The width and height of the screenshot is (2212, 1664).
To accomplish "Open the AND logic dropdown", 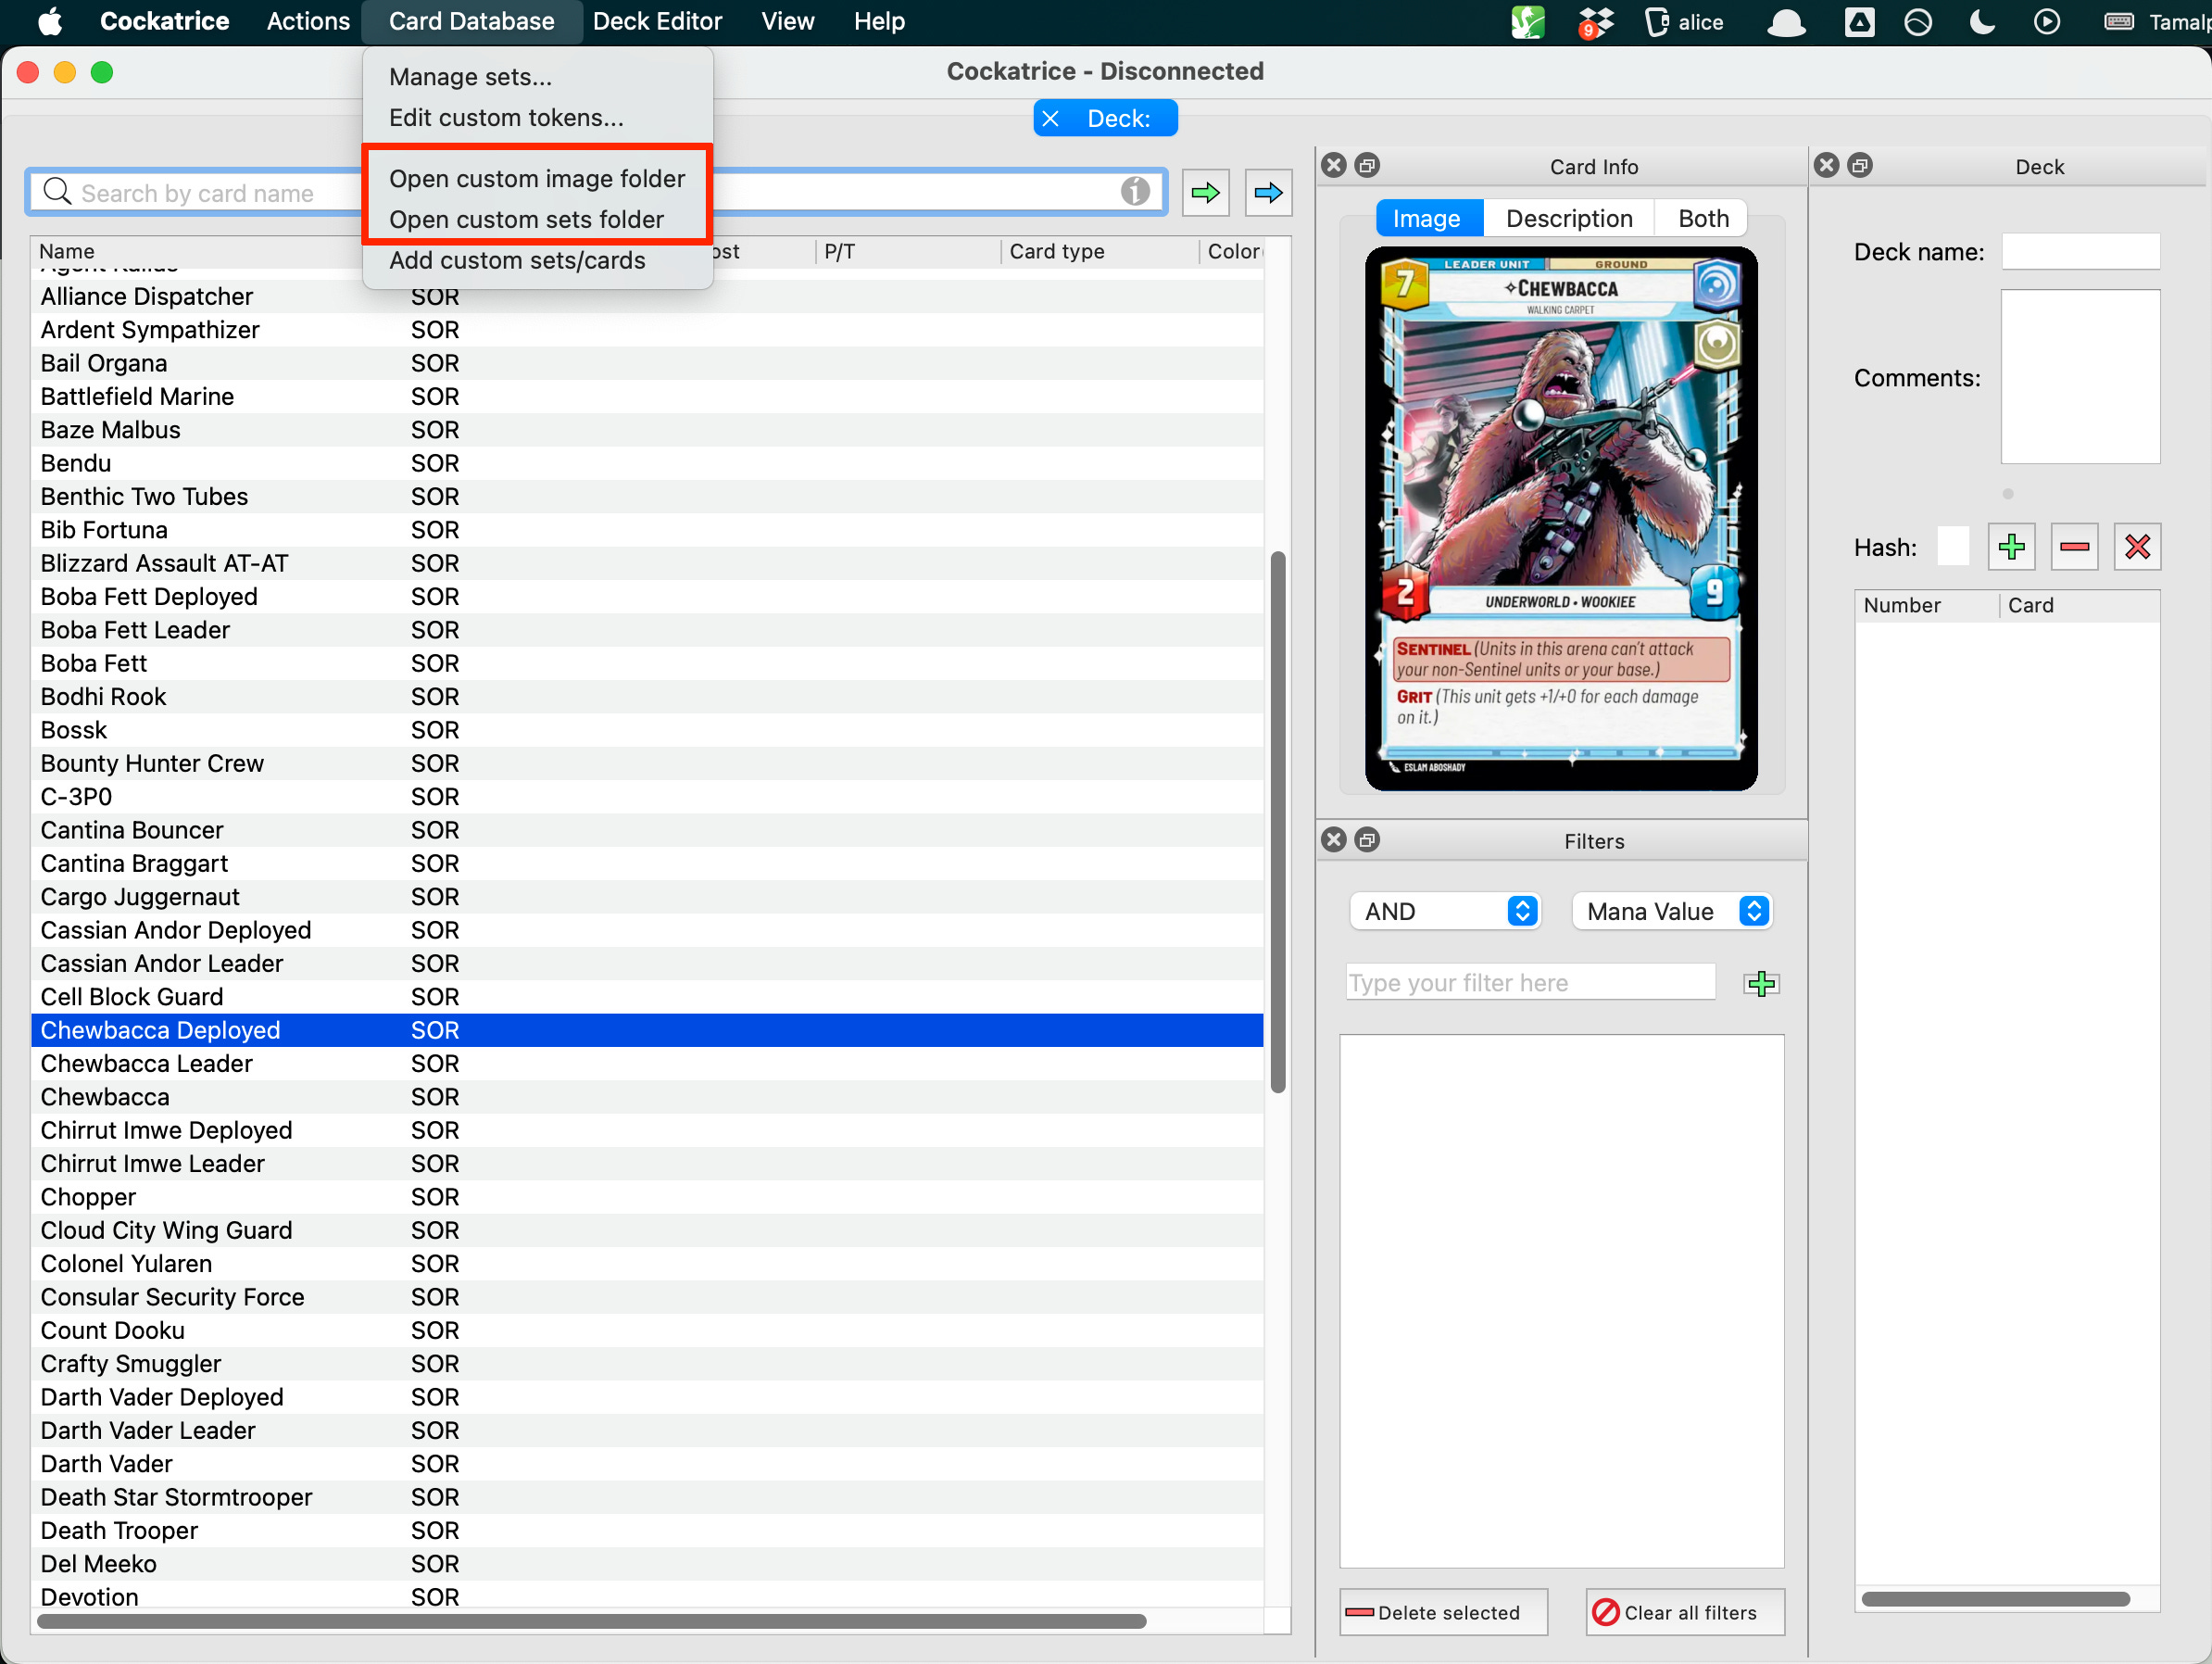I will [1444, 911].
